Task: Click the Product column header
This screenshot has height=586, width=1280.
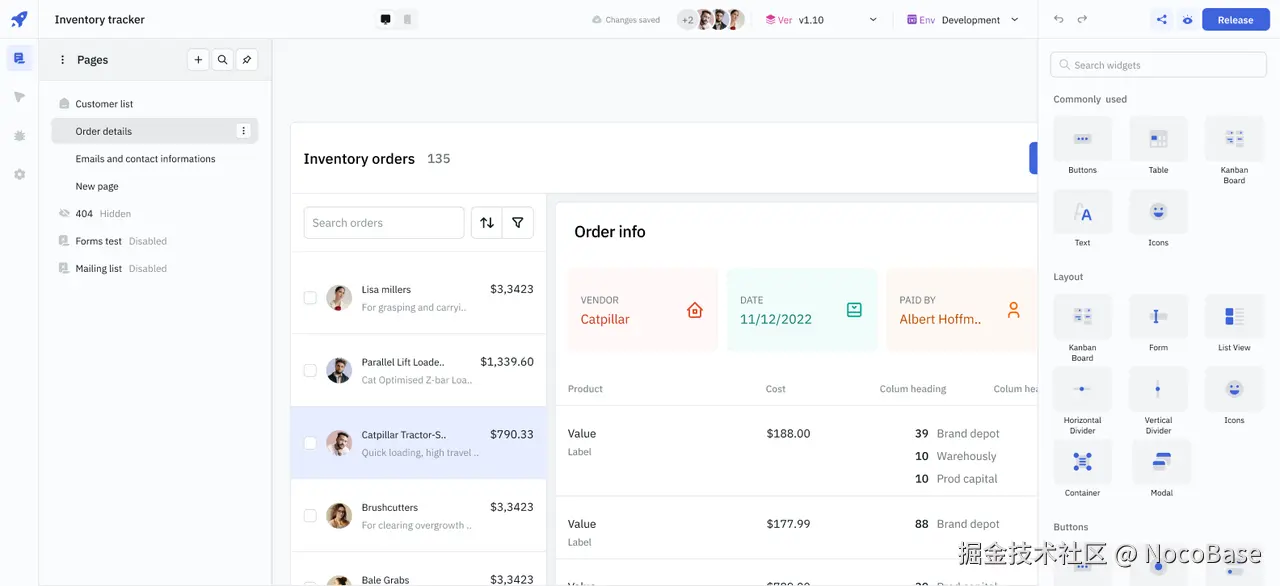Action: [x=585, y=389]
